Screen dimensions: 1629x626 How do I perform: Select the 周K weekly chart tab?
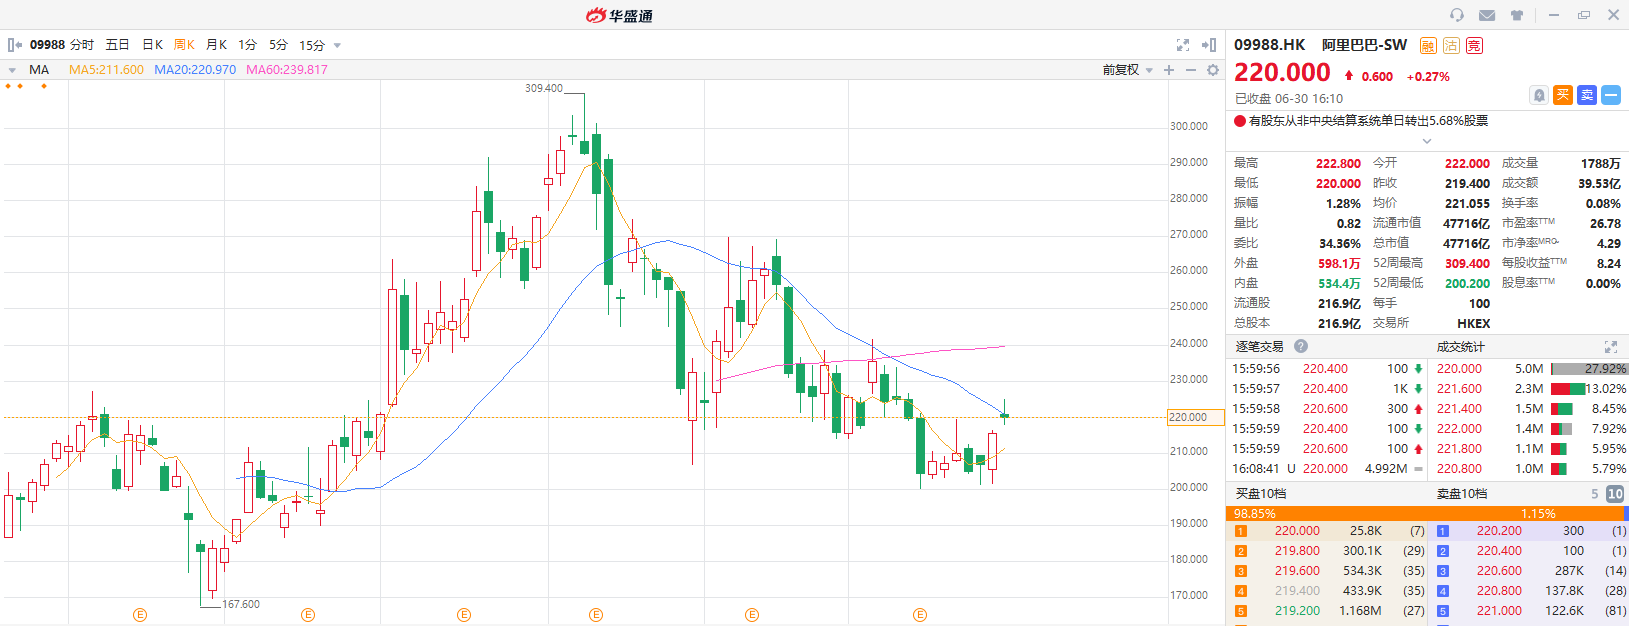(x=185, y=45)
